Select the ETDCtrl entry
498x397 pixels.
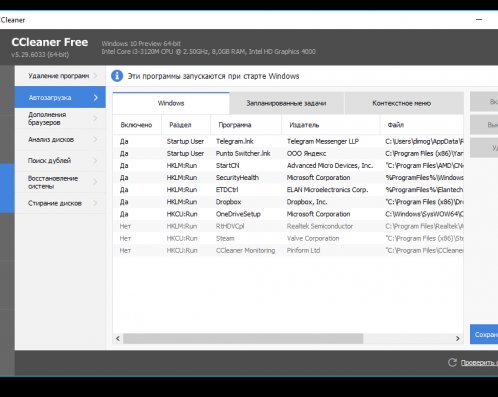click(x=288, y=190)
